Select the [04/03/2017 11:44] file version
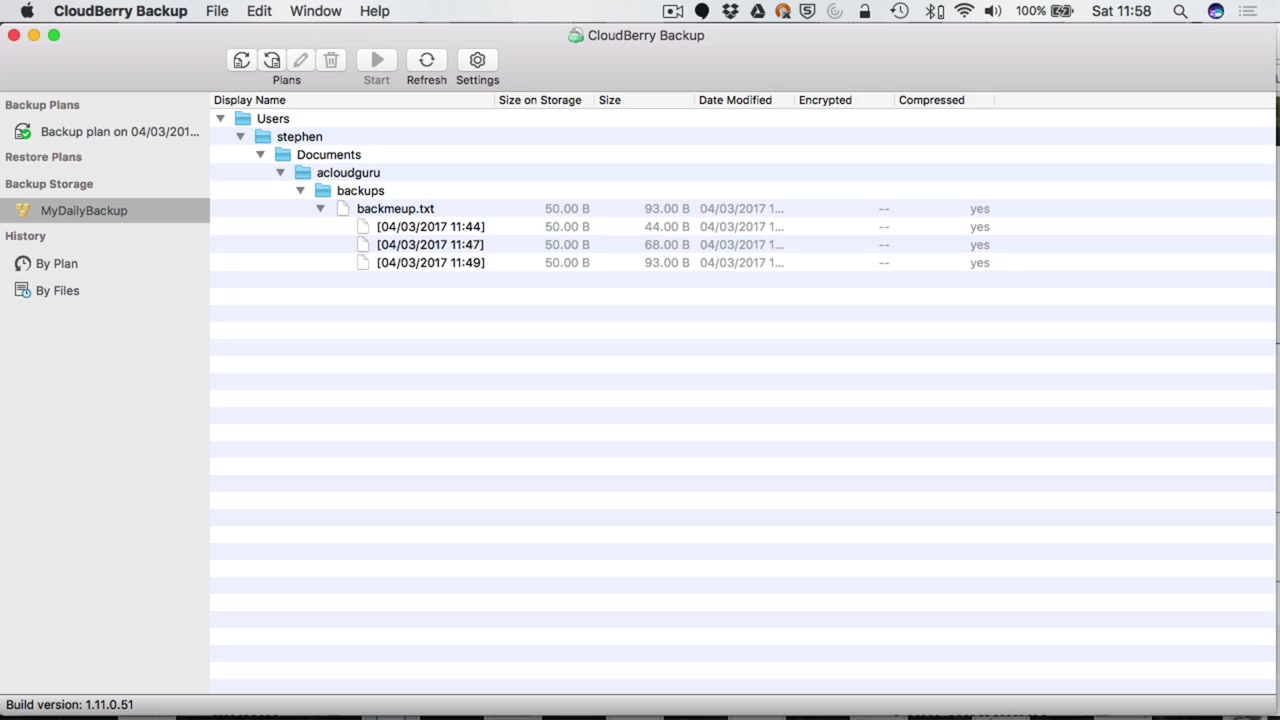1280x720 pixels. [431, 226]
